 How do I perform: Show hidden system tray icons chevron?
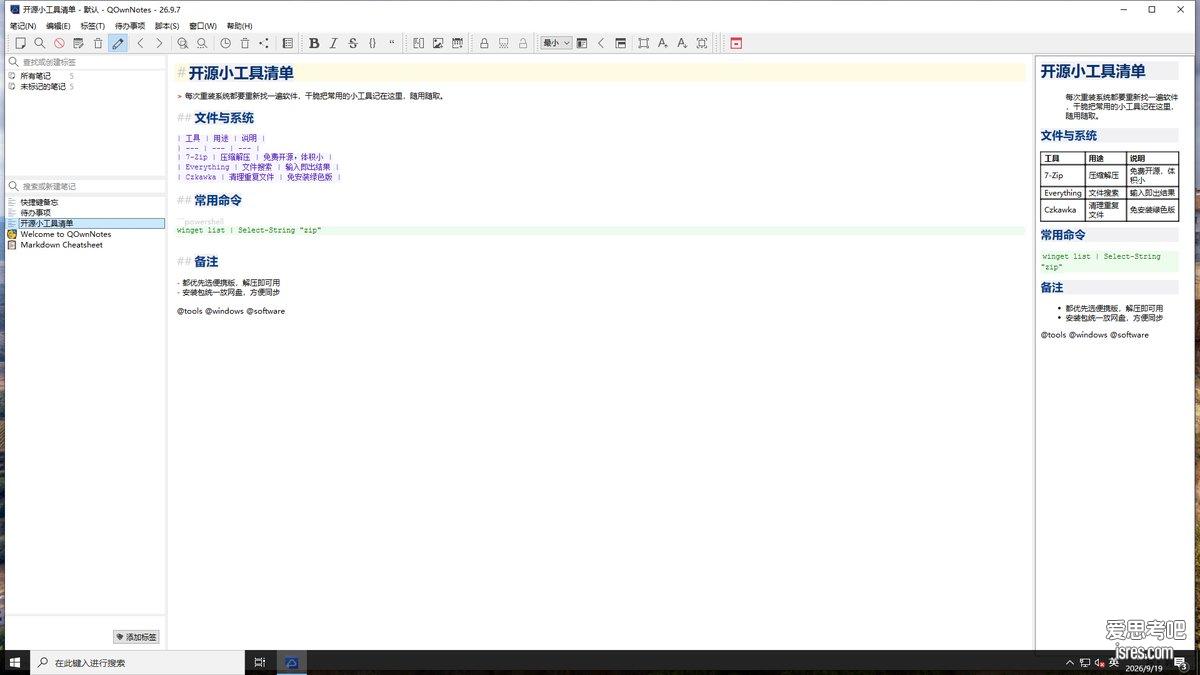(1069, 662)
